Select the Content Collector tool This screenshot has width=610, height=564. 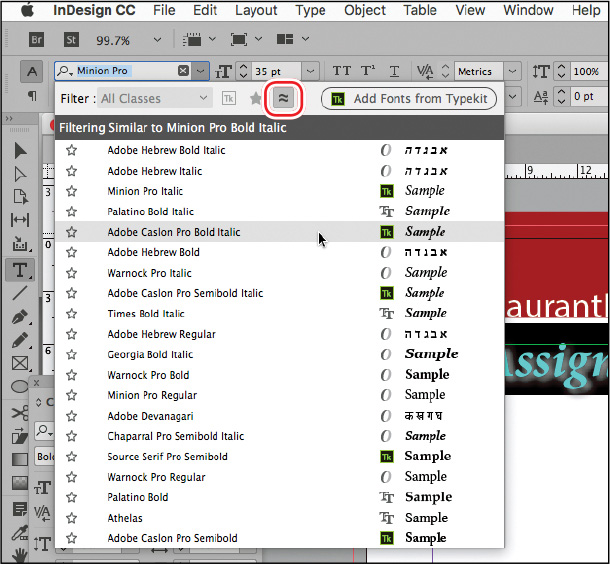tap(20, 243)
